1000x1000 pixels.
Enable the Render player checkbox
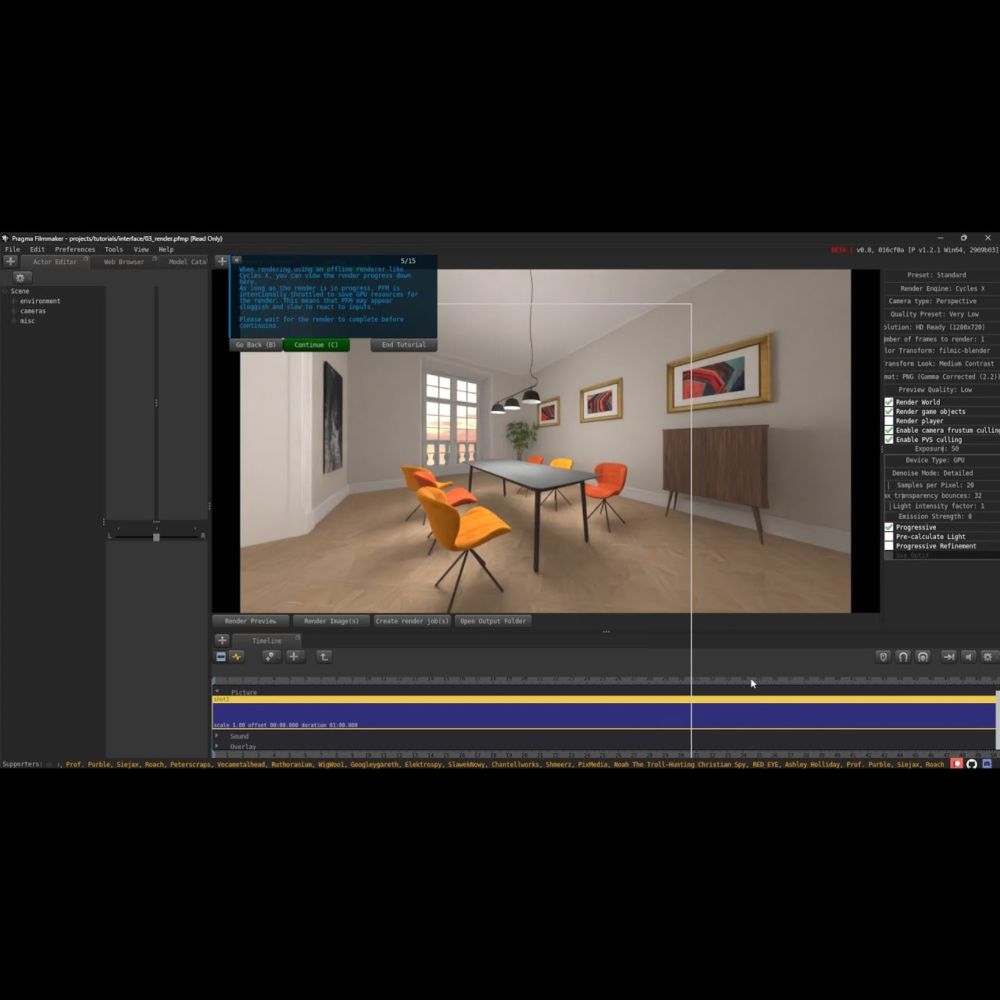click(x=888, y=421)
